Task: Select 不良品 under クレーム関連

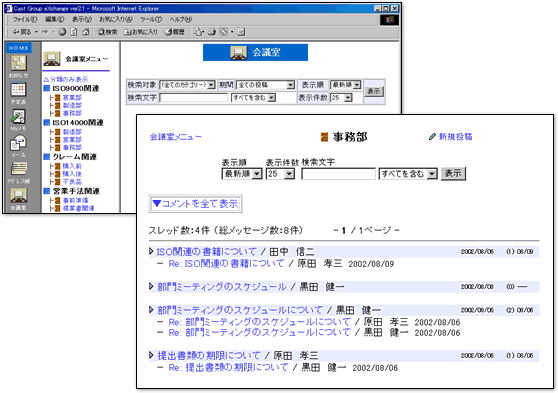Action: click(x=72, y=182)
